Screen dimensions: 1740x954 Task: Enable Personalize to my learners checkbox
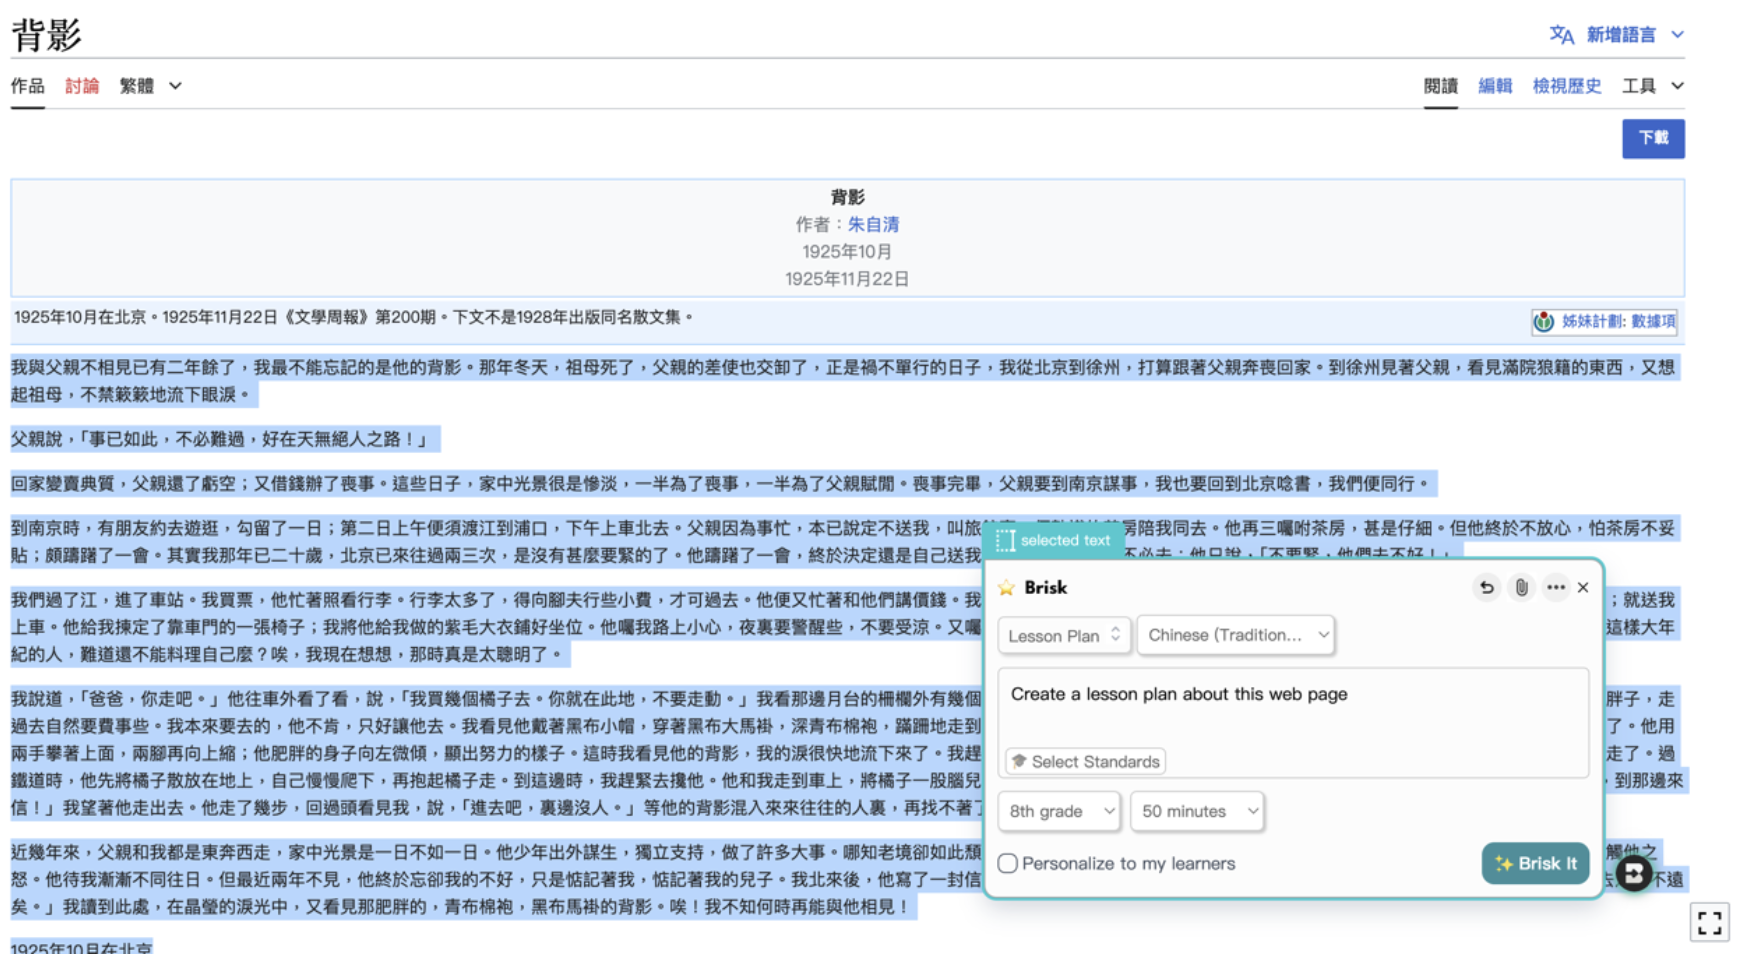[1008, 863]
